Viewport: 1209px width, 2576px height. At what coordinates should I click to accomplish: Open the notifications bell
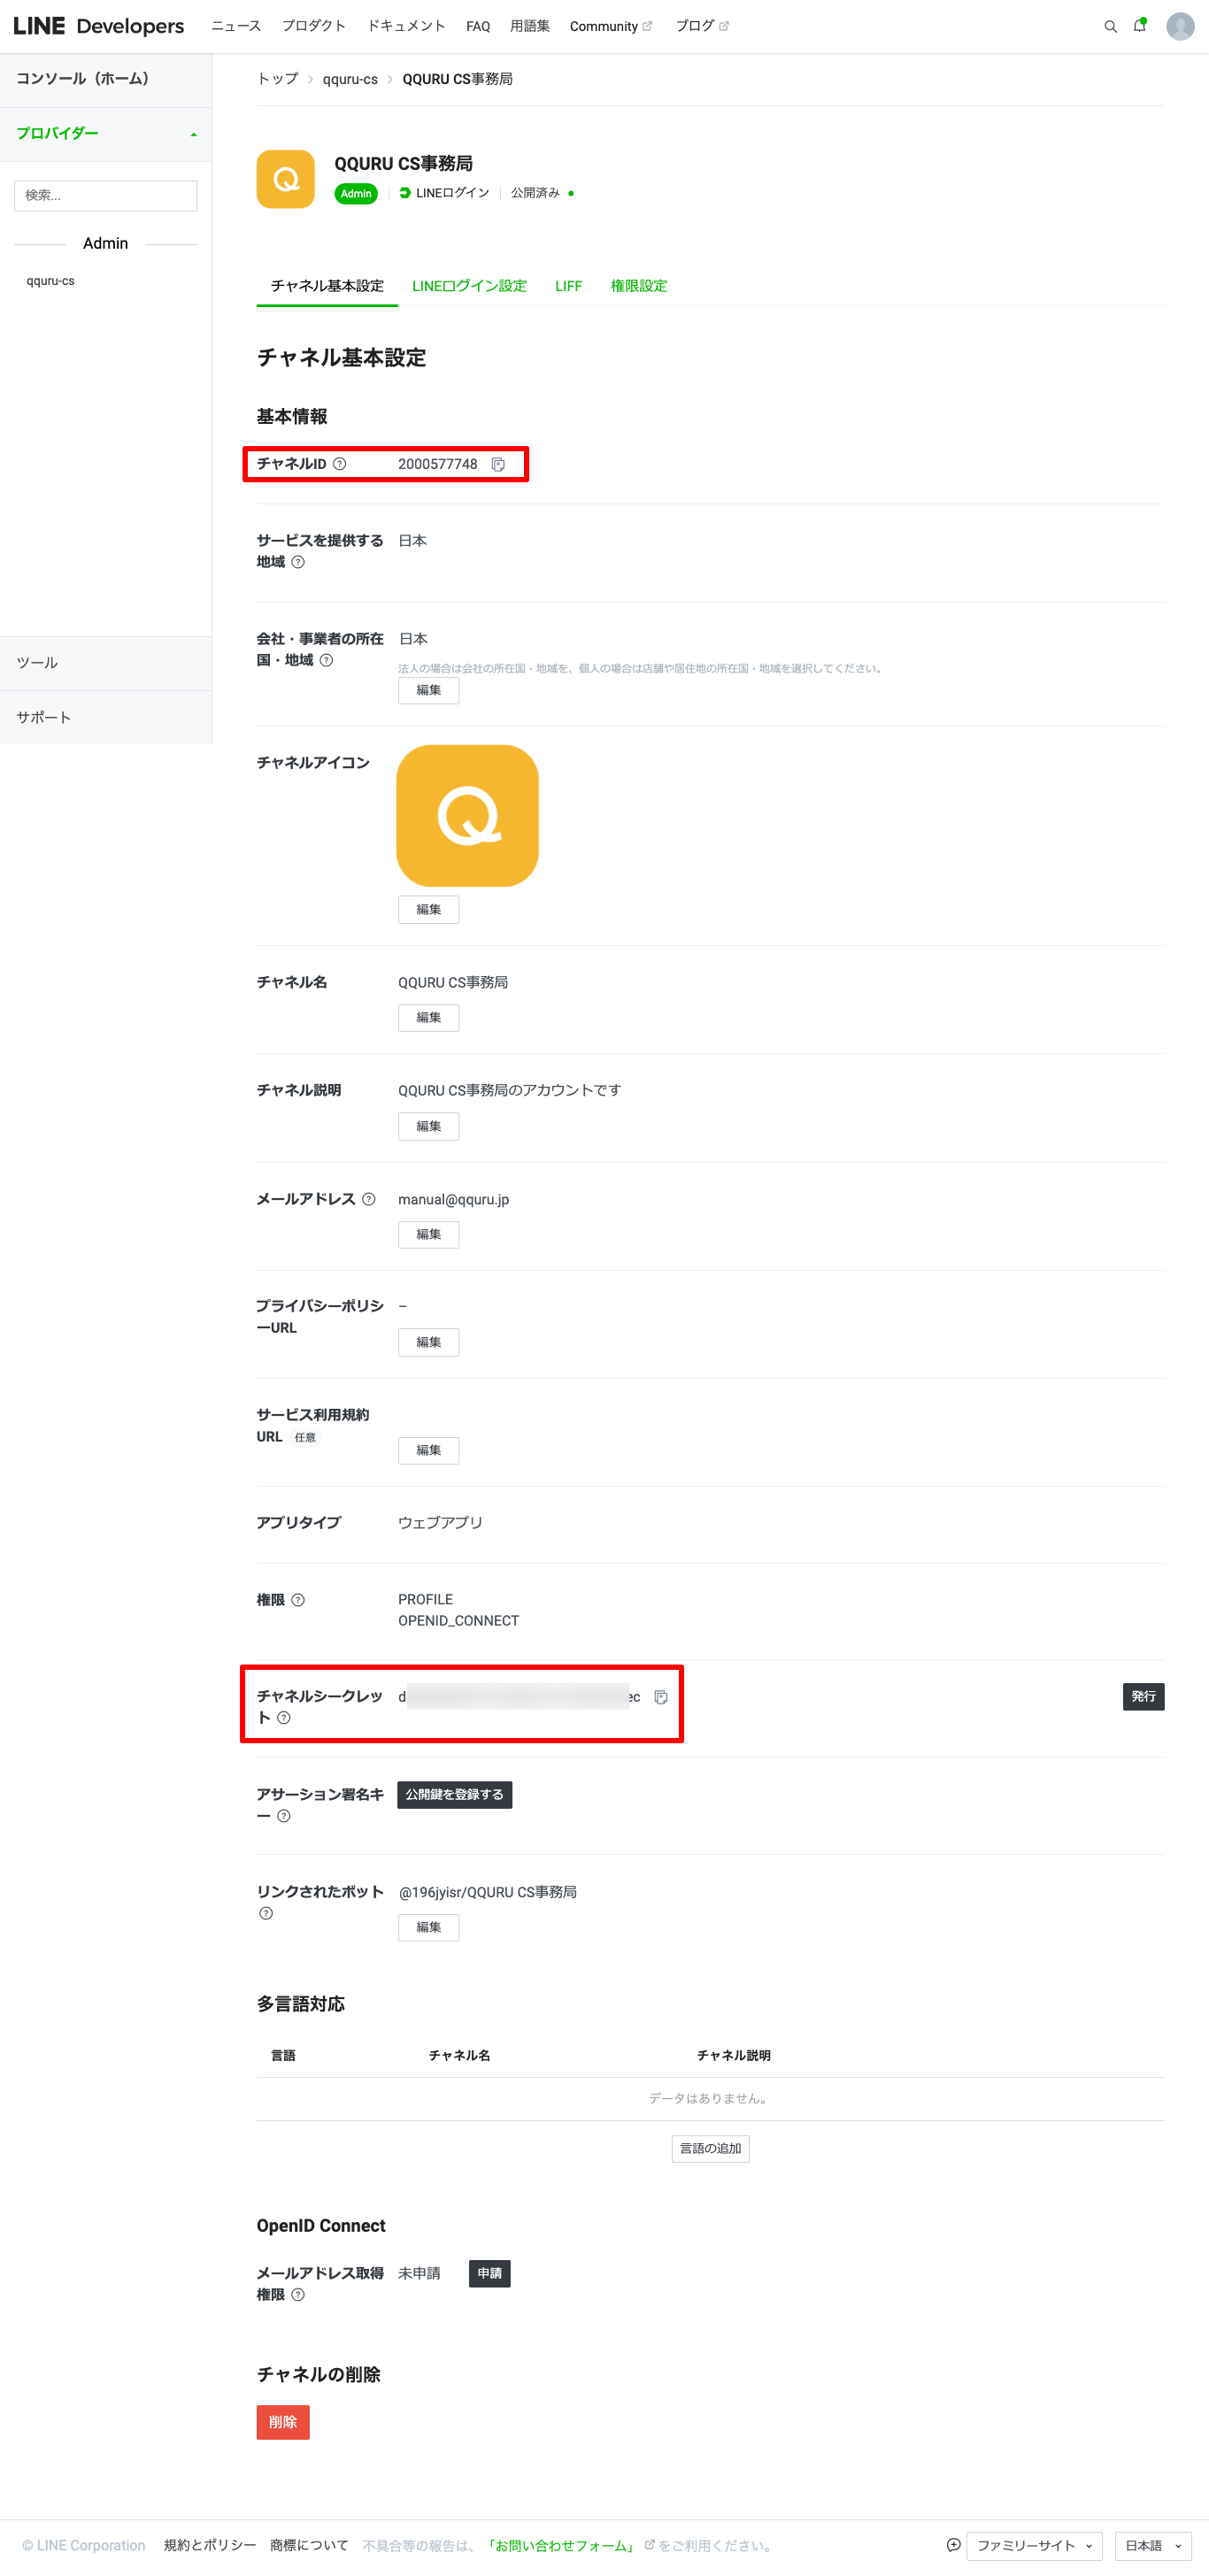click(x=1139, y=26)
